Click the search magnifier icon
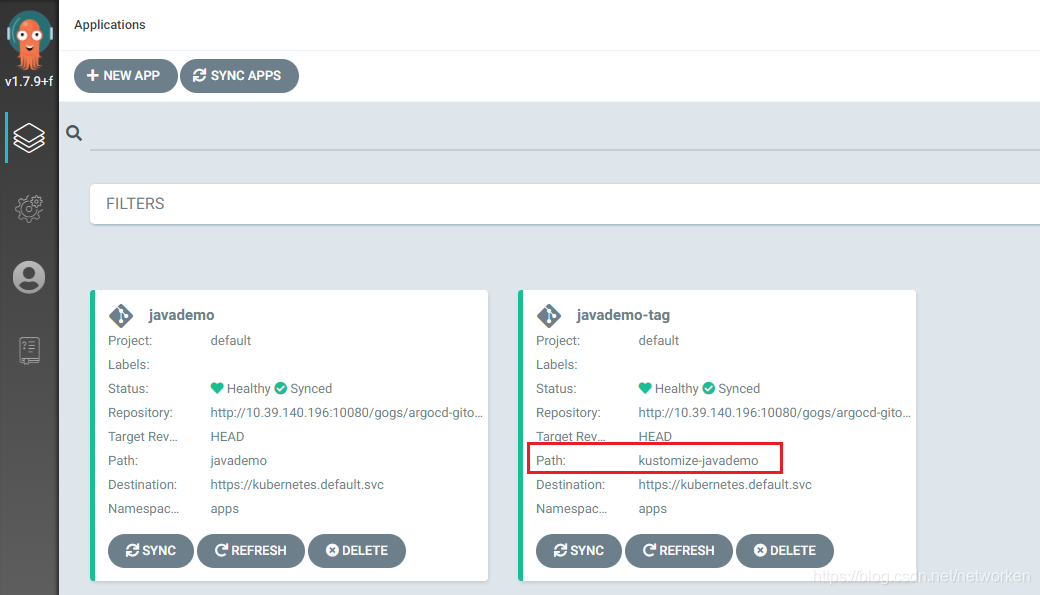Image resolution: width=1040 pixels, height=595 pixels. tap(74, 133)
